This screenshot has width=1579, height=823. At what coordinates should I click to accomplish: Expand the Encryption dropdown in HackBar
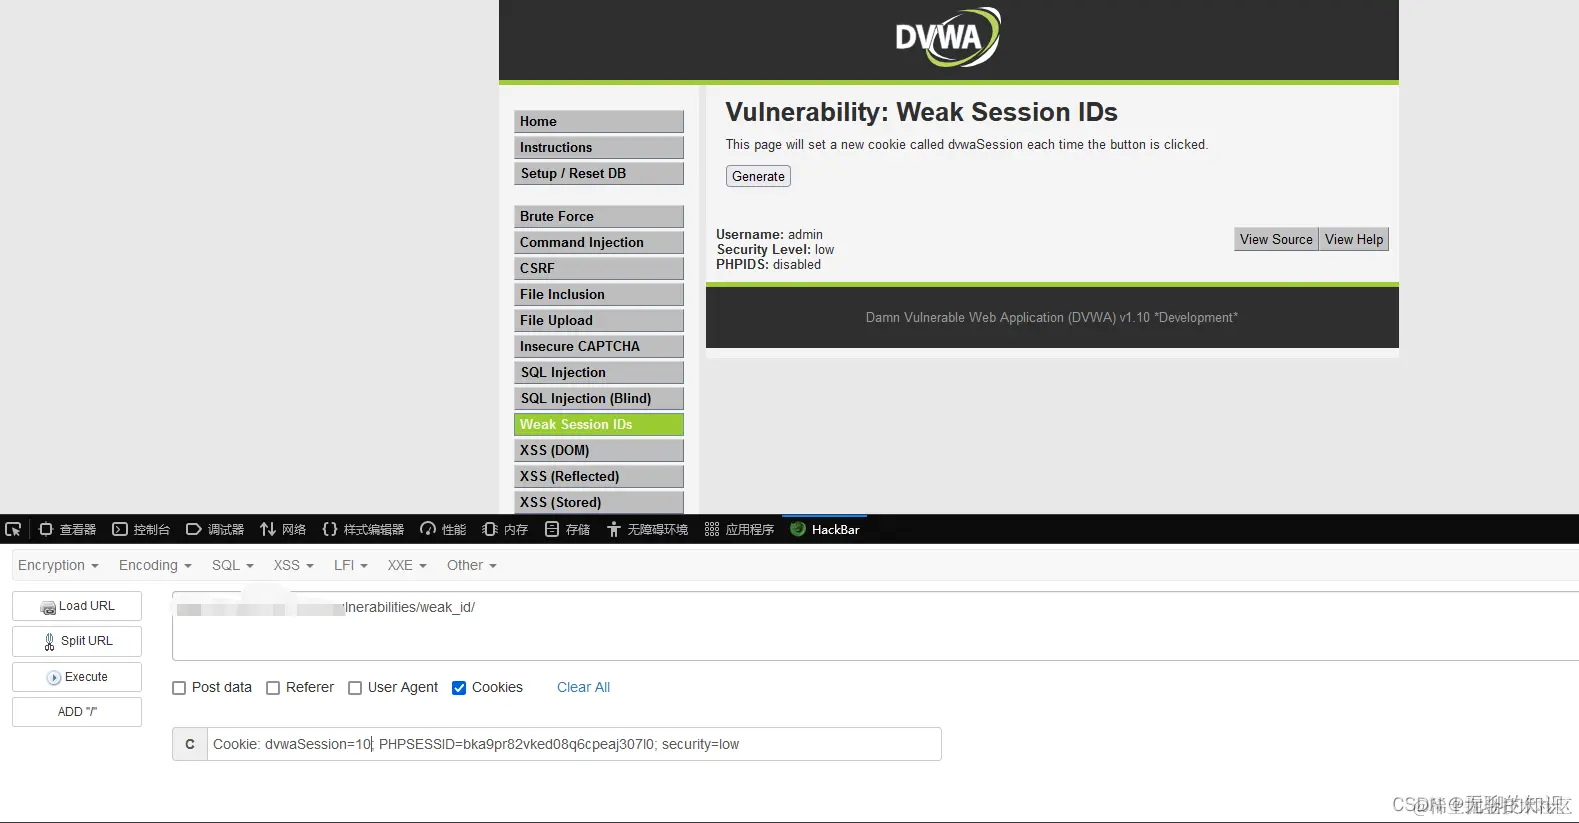tap(58, 565)
